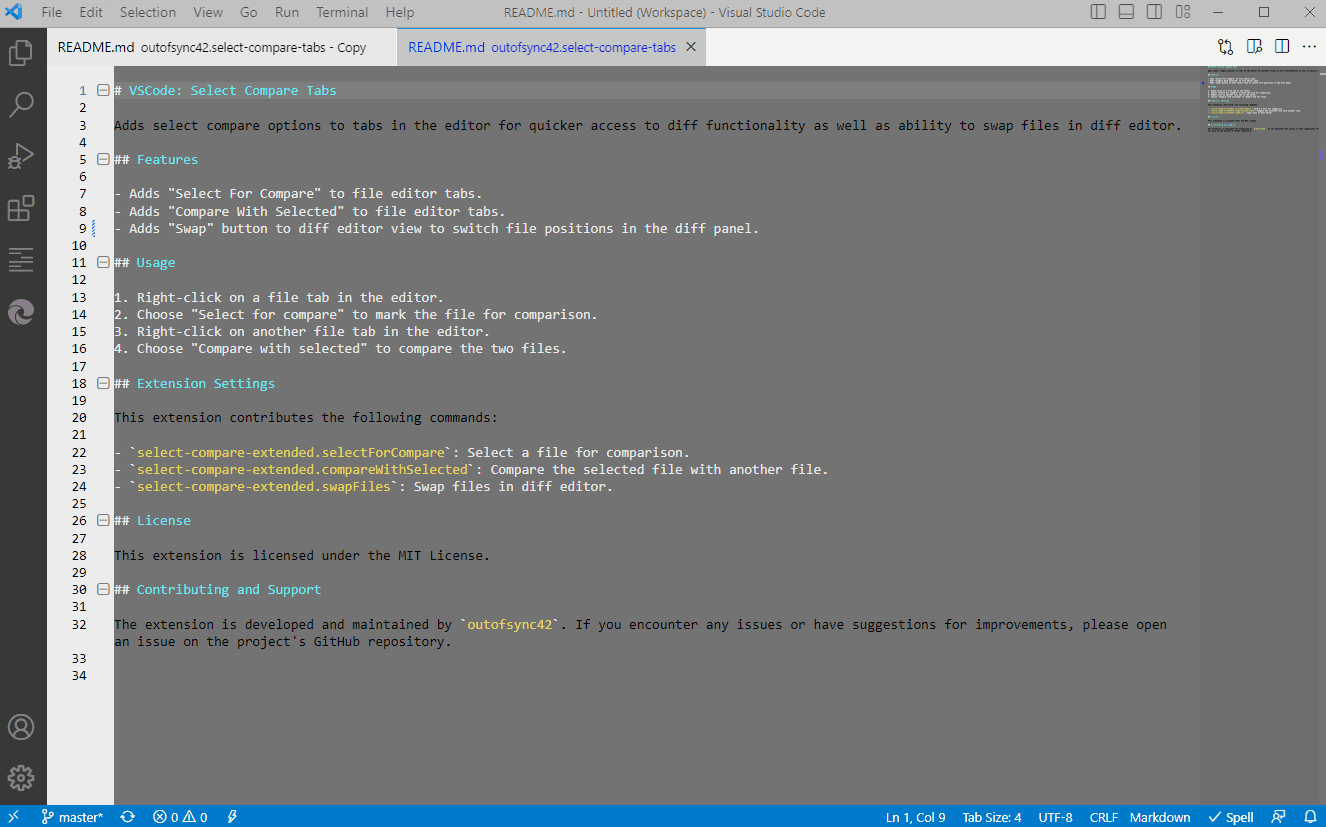This screenshot has width=1326, height=827.
Task: Open the UTF-8 encoding selector
Action: pos(1055,817)
